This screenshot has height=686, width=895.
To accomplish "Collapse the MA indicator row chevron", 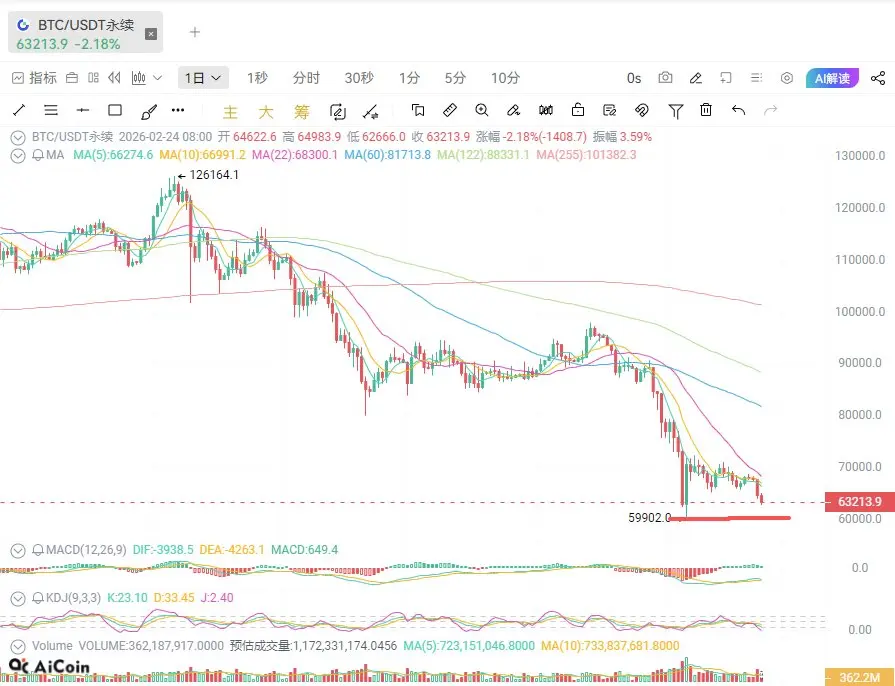I will pyautogui.click(x=18, y=155).
